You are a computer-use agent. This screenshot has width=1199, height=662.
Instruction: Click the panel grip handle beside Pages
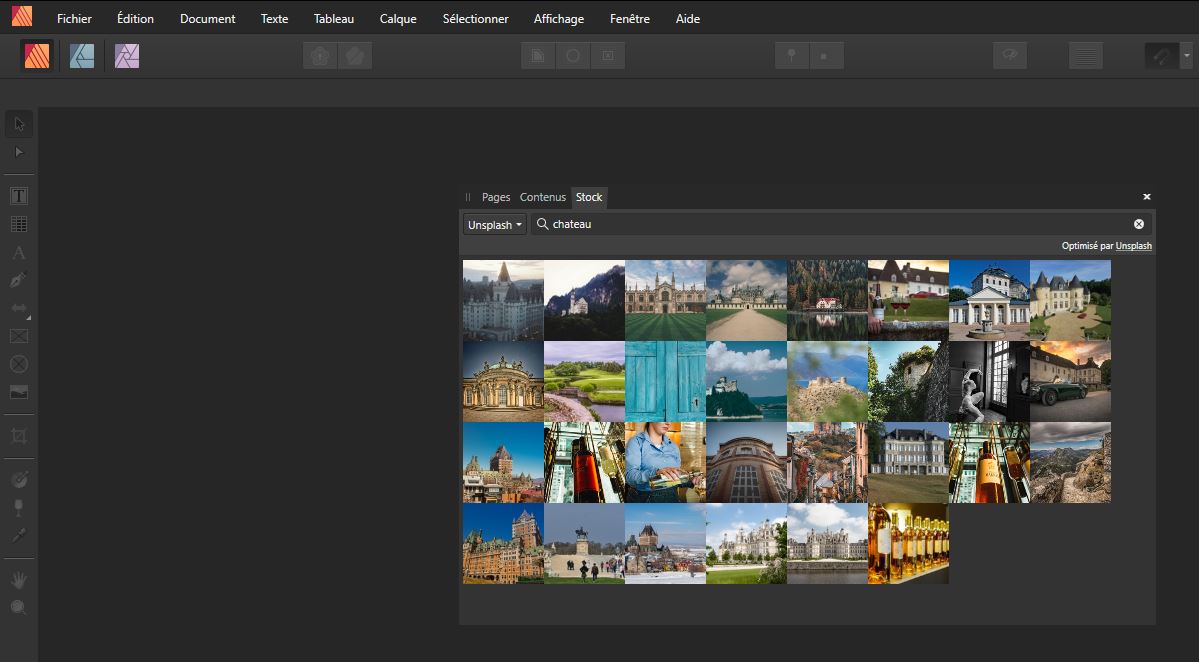pyautogui.click(x=468, y=197)
